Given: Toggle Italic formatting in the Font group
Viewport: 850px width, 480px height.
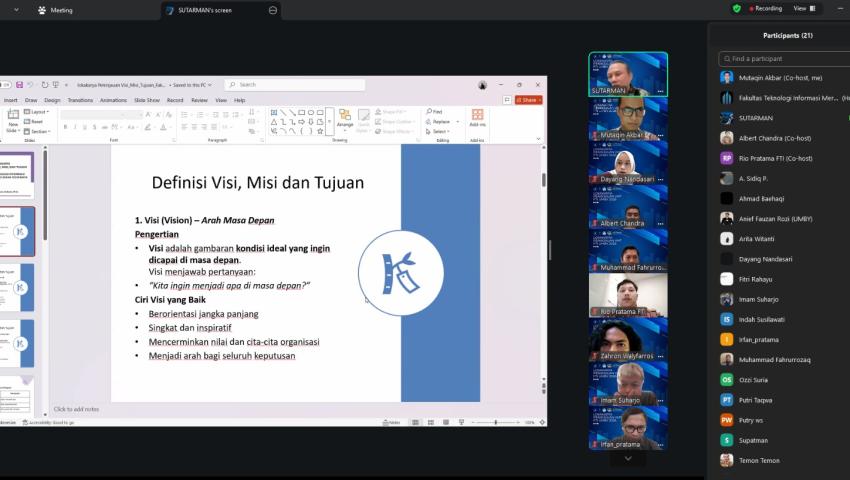Looking at the screenshot, I should [73, 128].
